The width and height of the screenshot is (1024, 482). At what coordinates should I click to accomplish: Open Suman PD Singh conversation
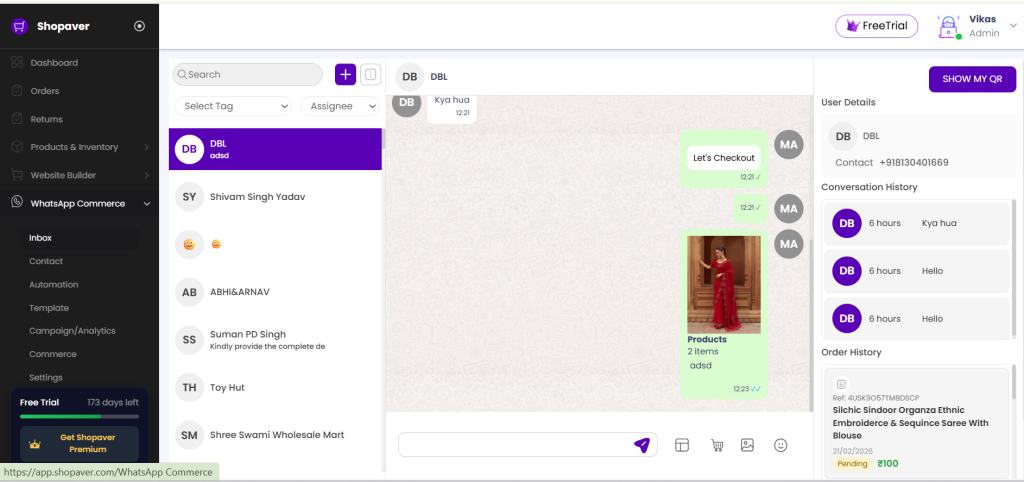click(x=275, y=340)
